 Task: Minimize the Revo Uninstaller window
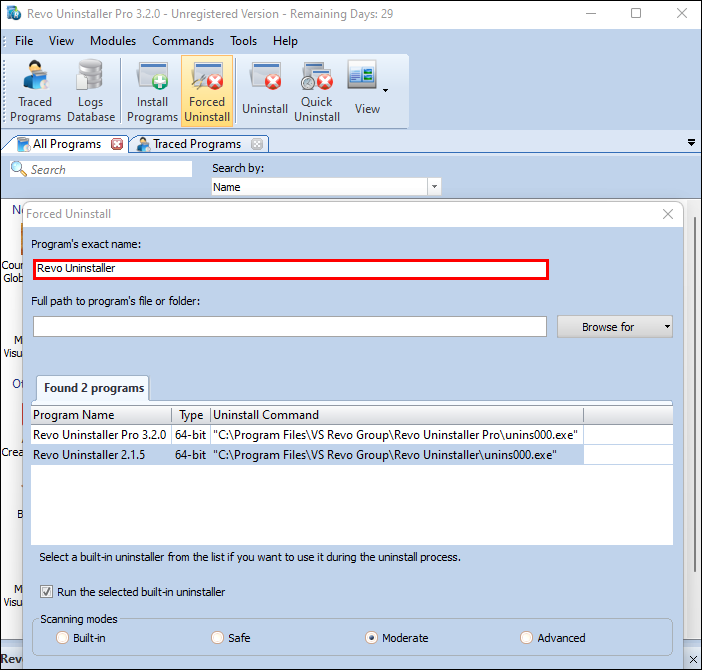tap(591, 13)
